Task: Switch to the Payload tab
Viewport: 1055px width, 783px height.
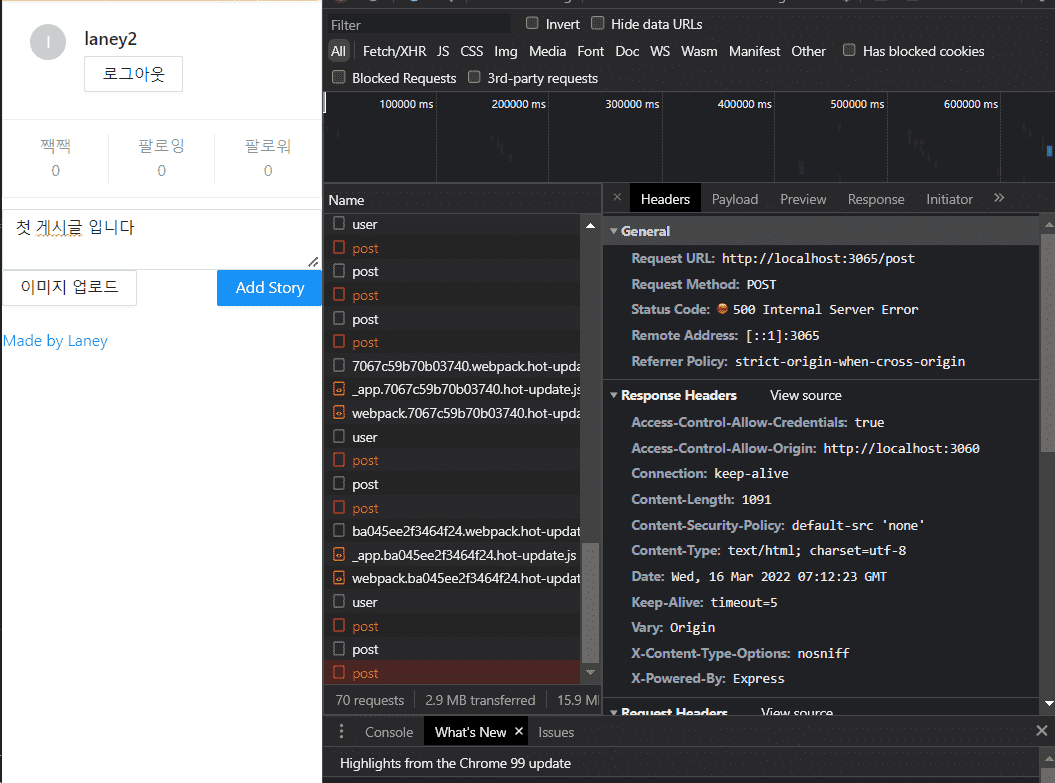Action: coord(735,199)
